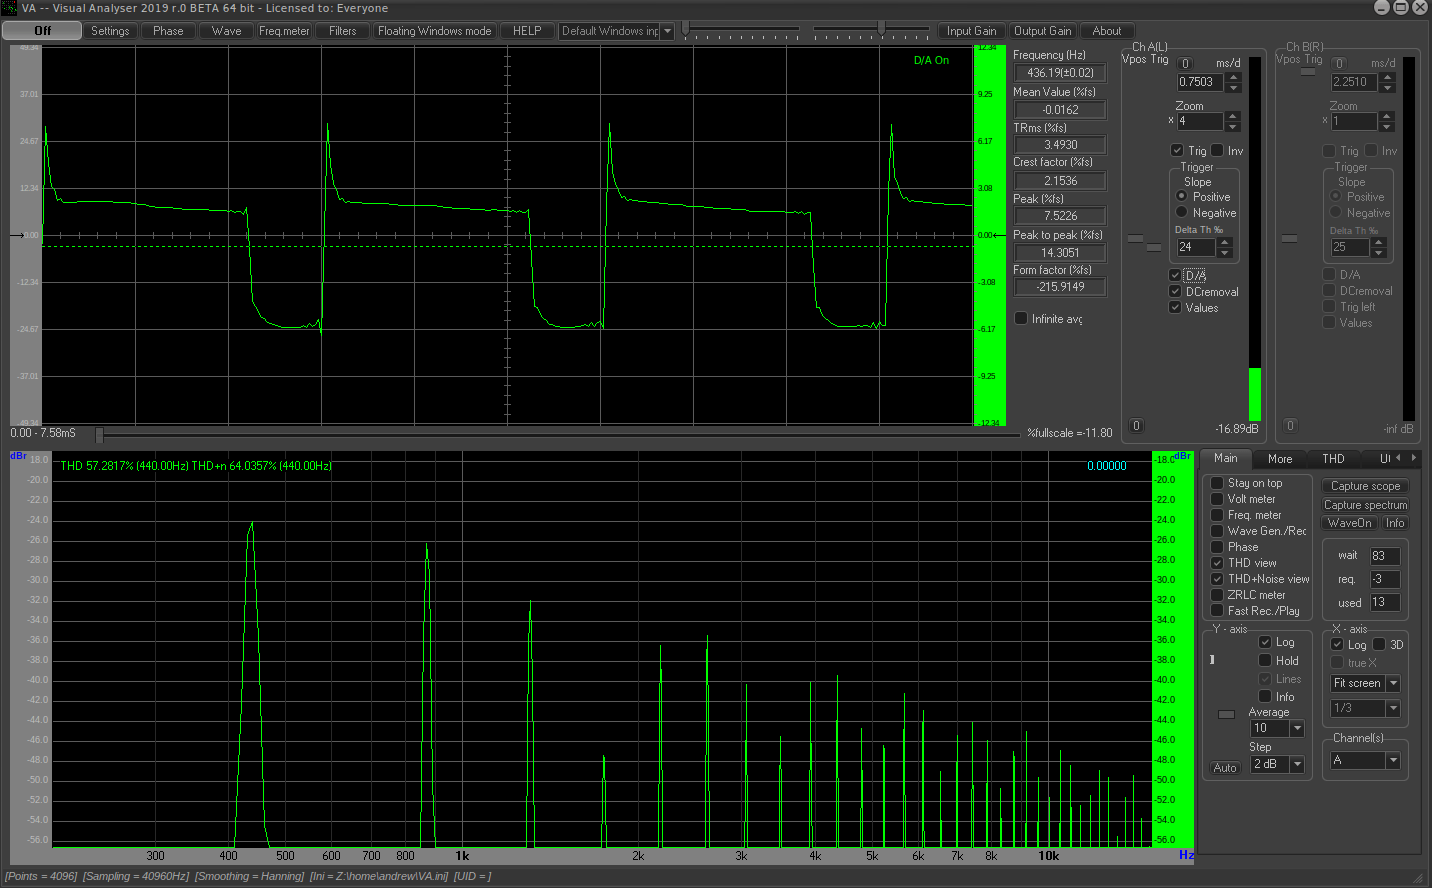The width and height of the screenshot is (1432, 888).
Task: Increase Ch B Zoom with up arrow
Action: point(1387,116)
